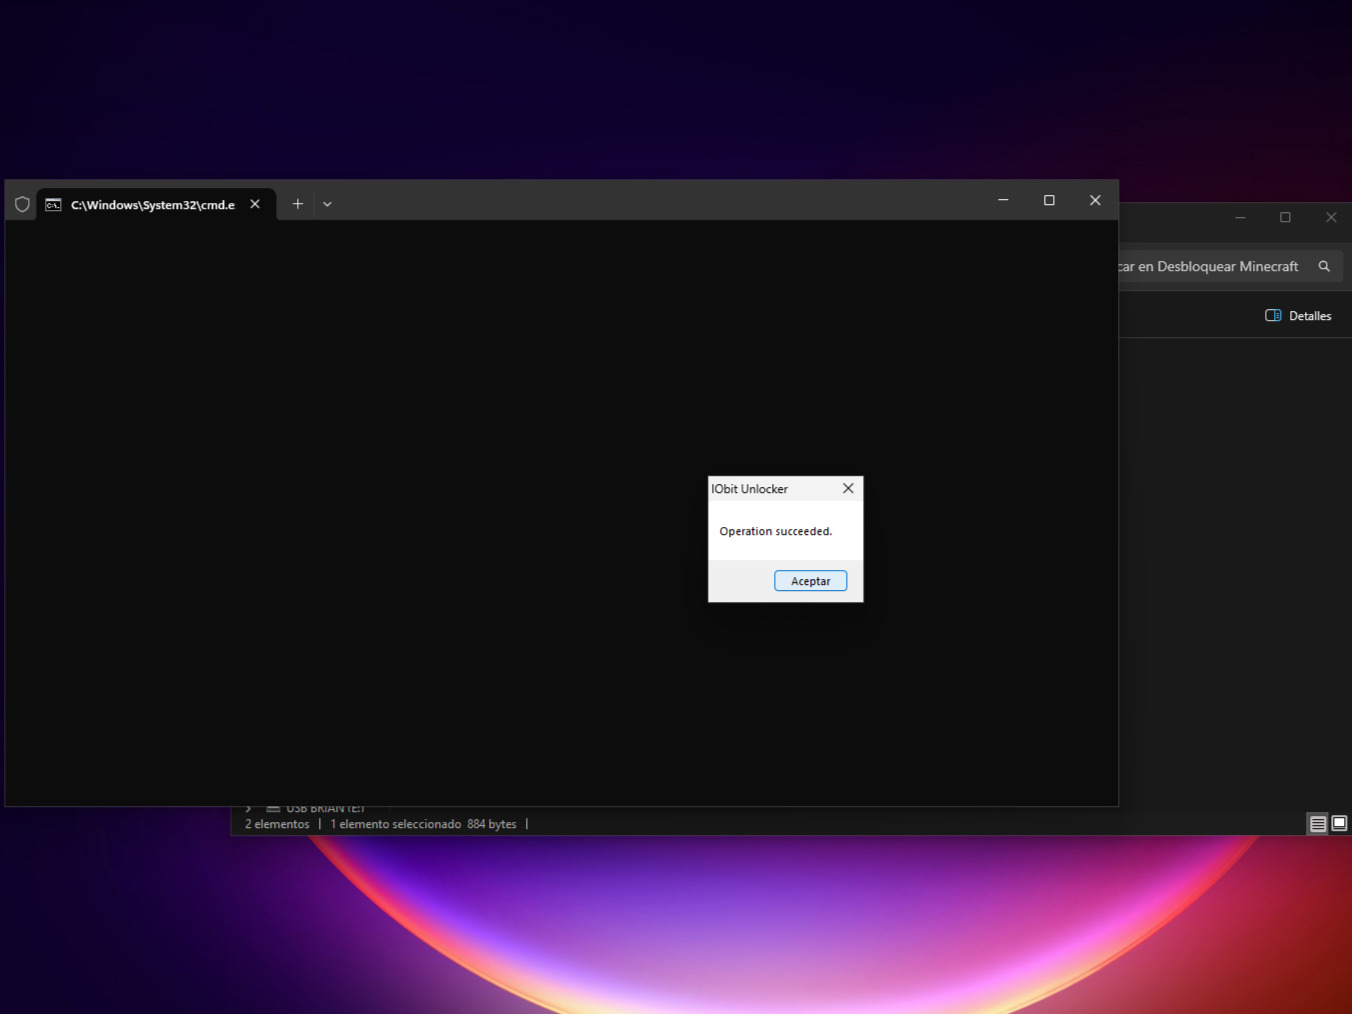The height and width of the screenshot is (1014, 1352).
Task: Select the C:\Windows\System32\cmd.exe tab
Action: [x=156, y=204]
